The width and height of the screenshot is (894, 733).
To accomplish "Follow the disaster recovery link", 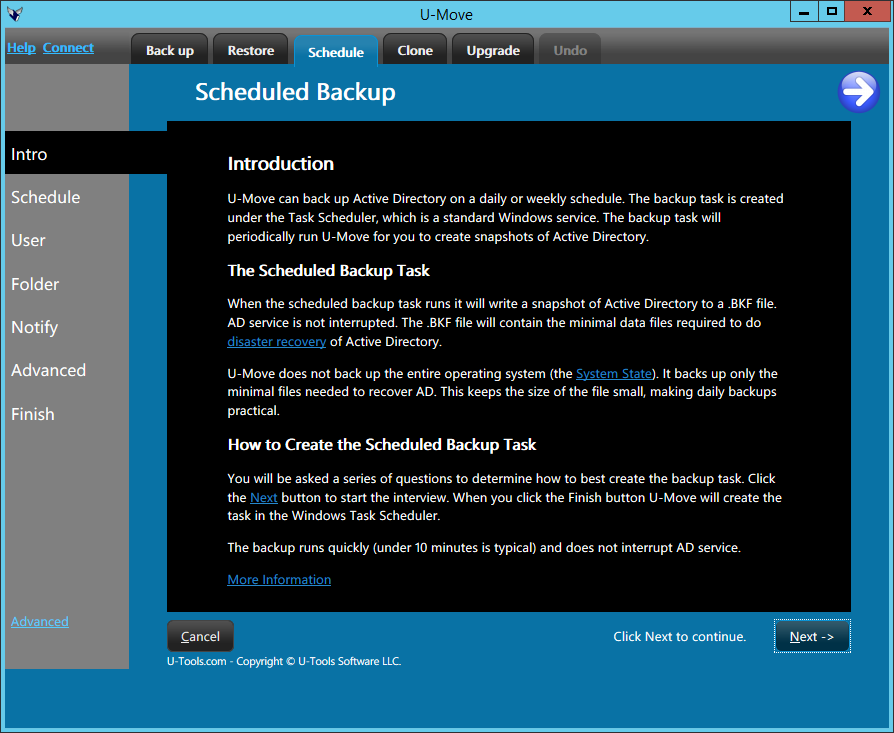I will 277,341.
